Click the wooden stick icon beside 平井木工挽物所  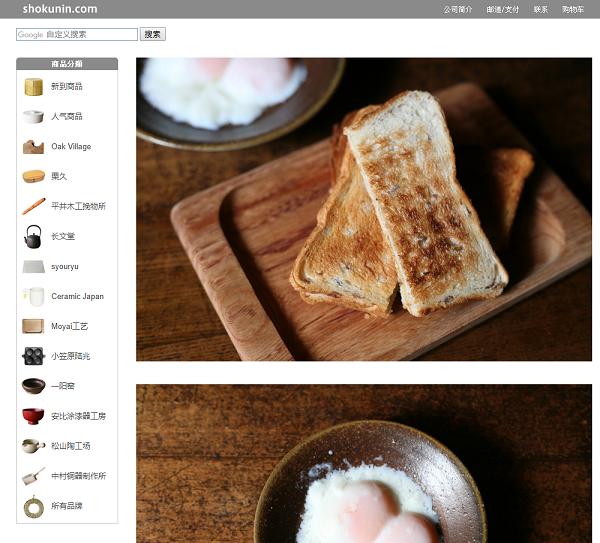(34, 206)
